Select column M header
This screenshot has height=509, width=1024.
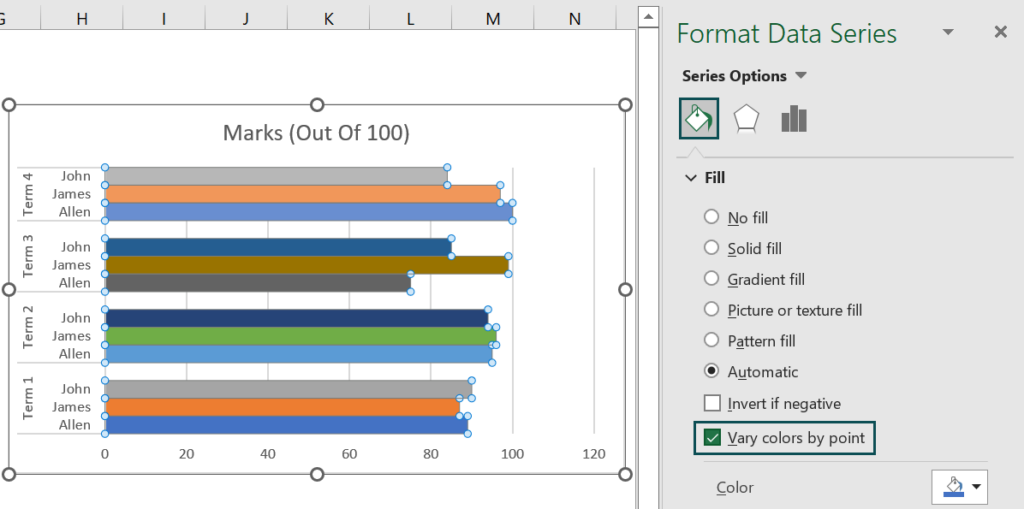(493, 19)
